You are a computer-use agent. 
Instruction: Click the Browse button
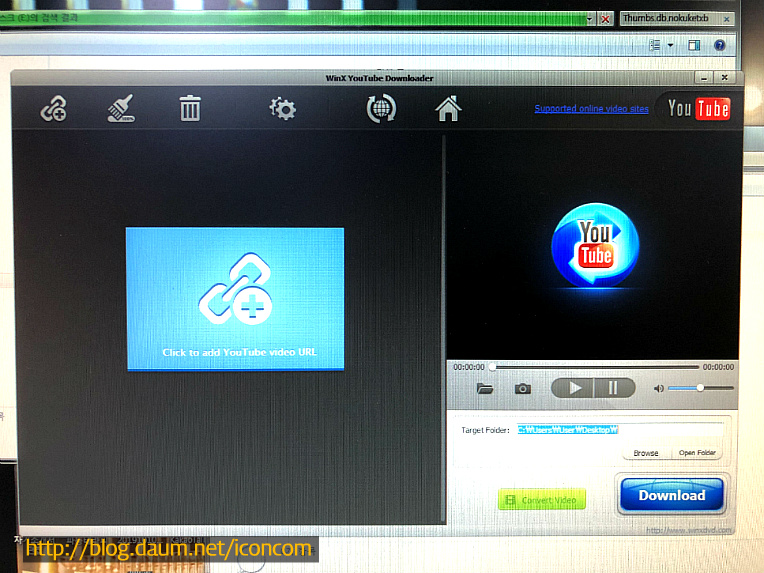click(x=646, y=453)
